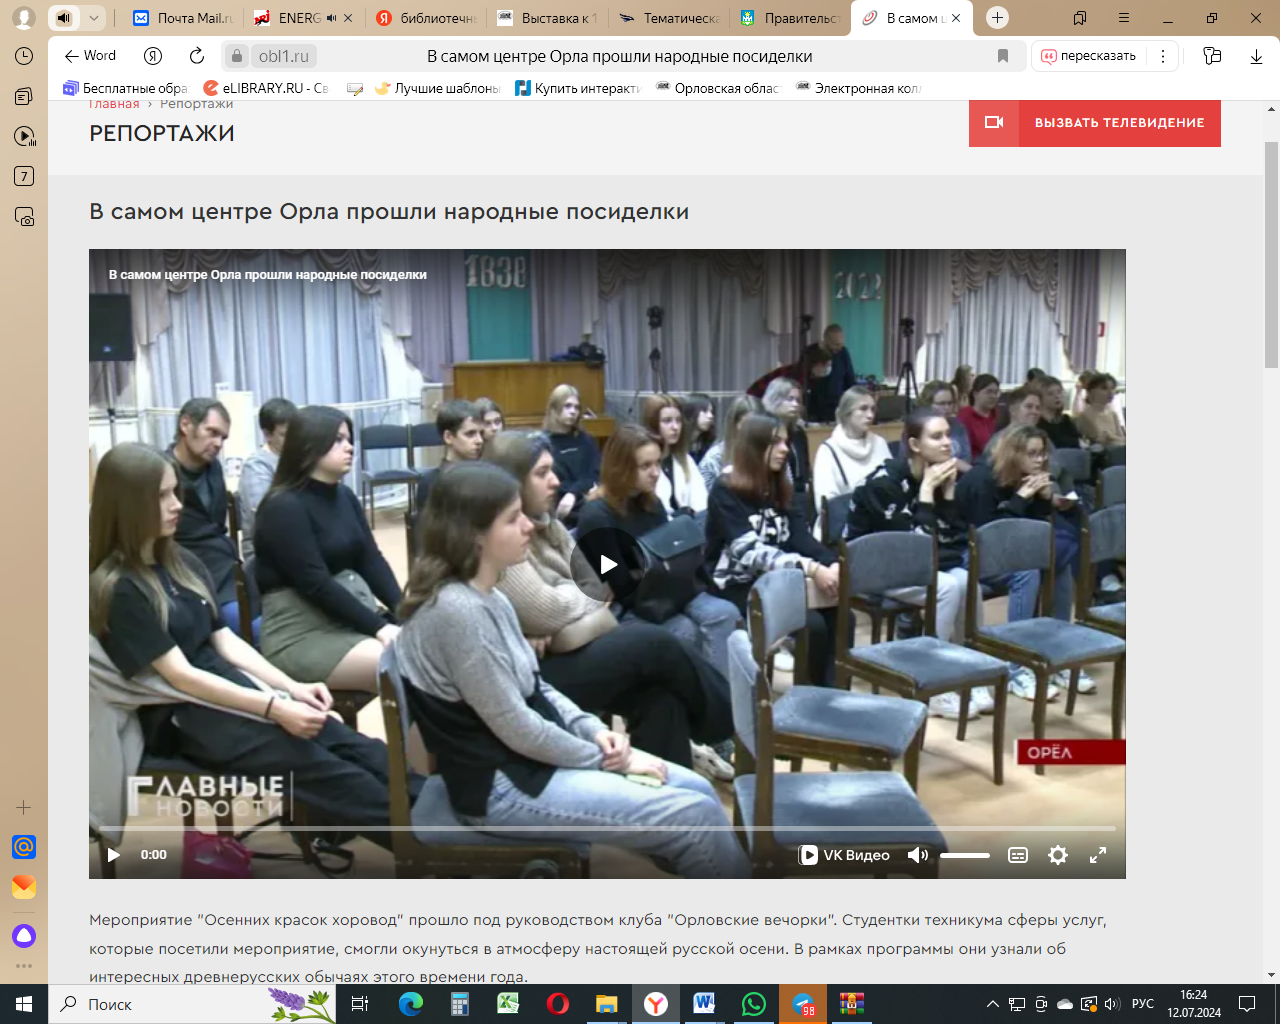1280x1024 pixels.
Task: Click the VK Видео logo
Action: tap(845, 855)
